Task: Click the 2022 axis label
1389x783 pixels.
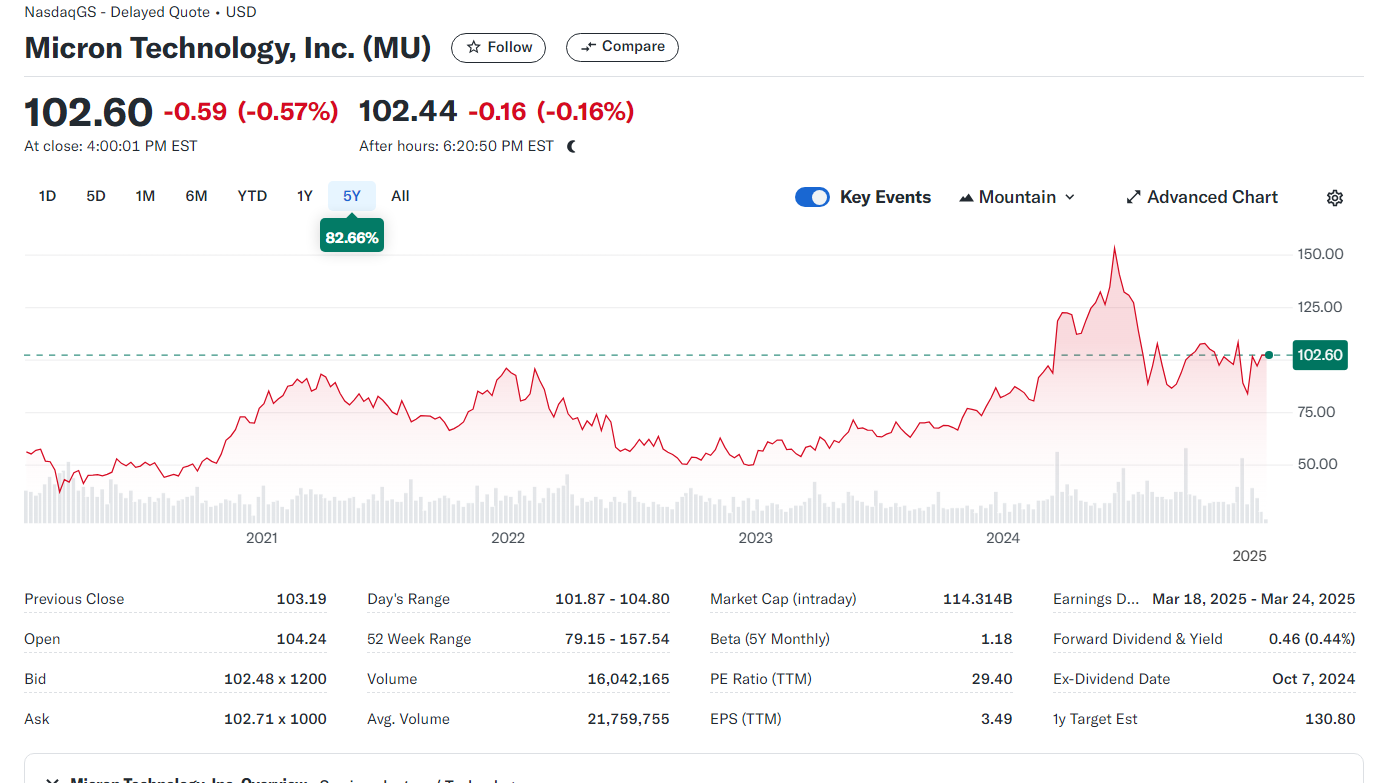Action: (x=508, y=538)
